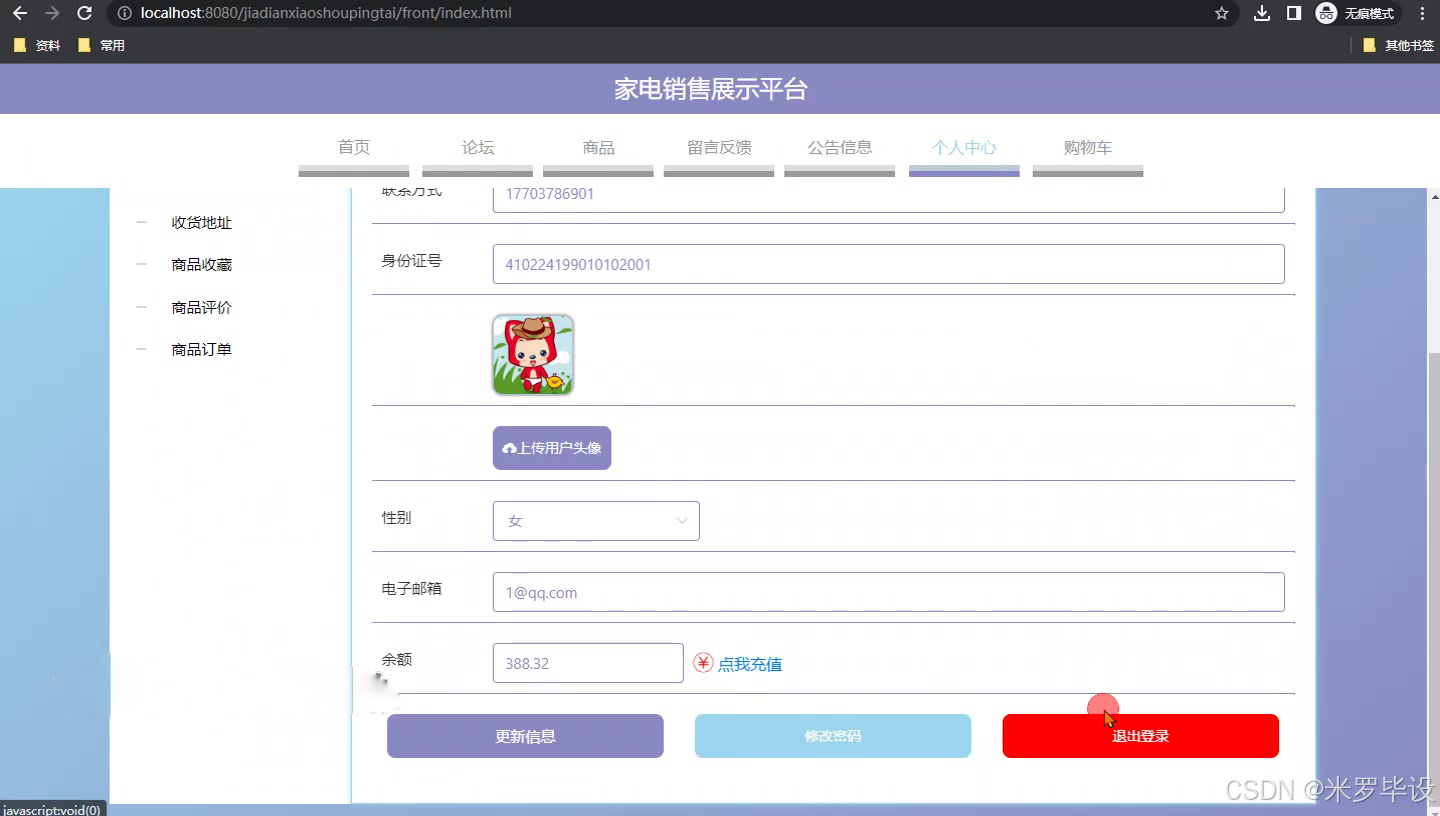
Task: Click the ¥ icon beside the balance field
Action: click(703, 662)
